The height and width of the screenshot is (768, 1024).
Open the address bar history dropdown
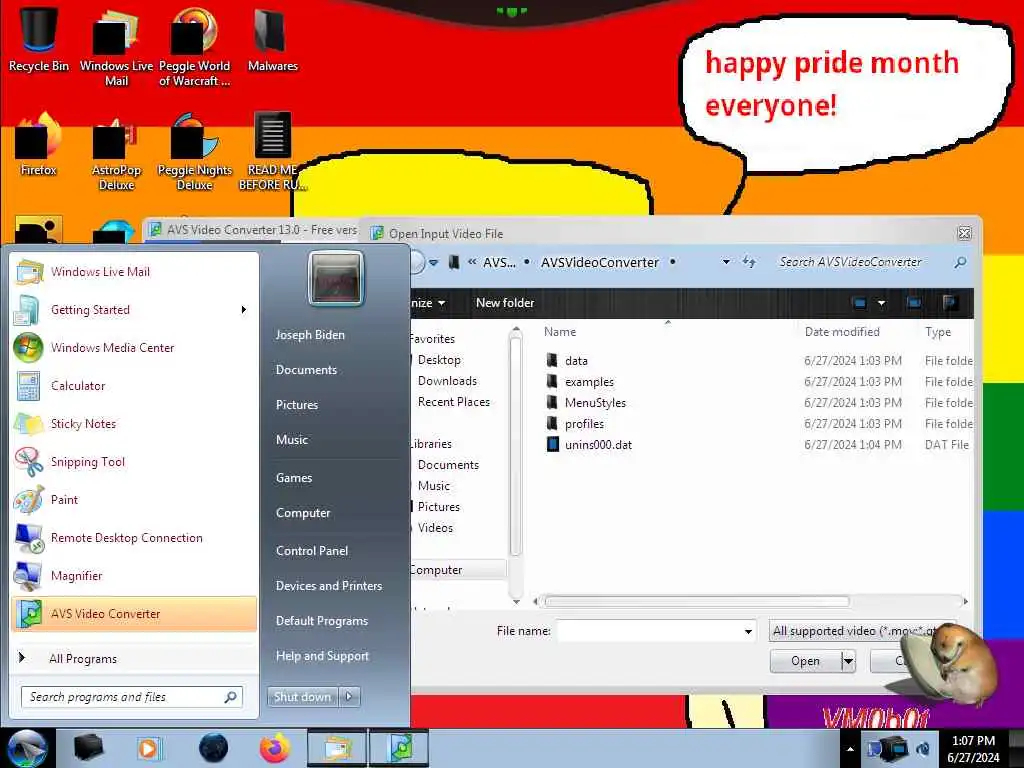pyautogui.click(x=726, y=262)
